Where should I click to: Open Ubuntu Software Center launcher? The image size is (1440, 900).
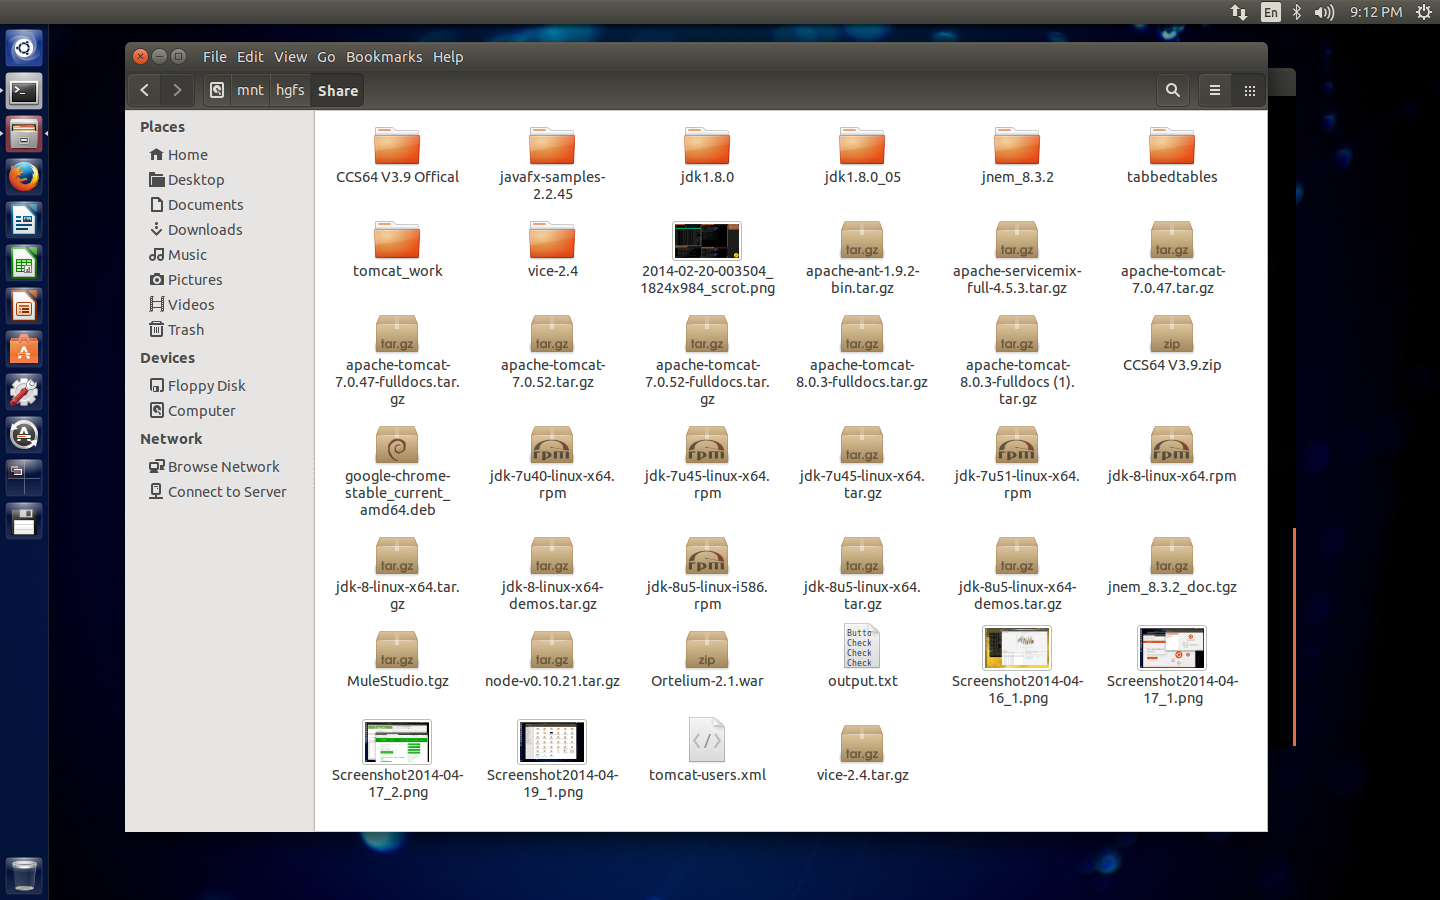click(x=24, y=349)
